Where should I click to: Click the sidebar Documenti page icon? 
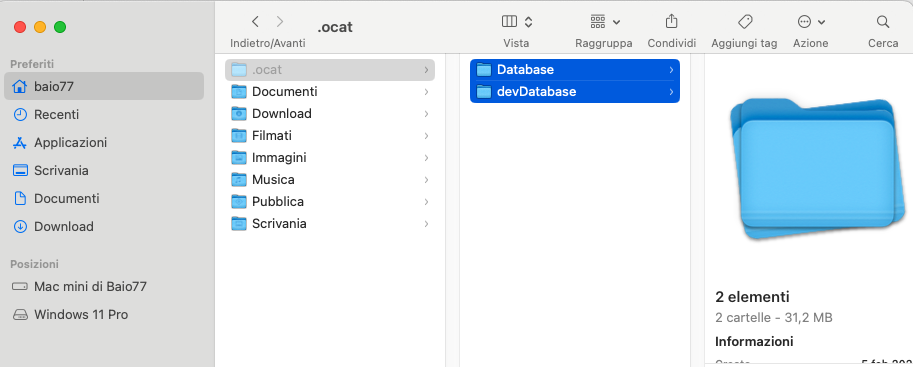(x=20, y=198)
